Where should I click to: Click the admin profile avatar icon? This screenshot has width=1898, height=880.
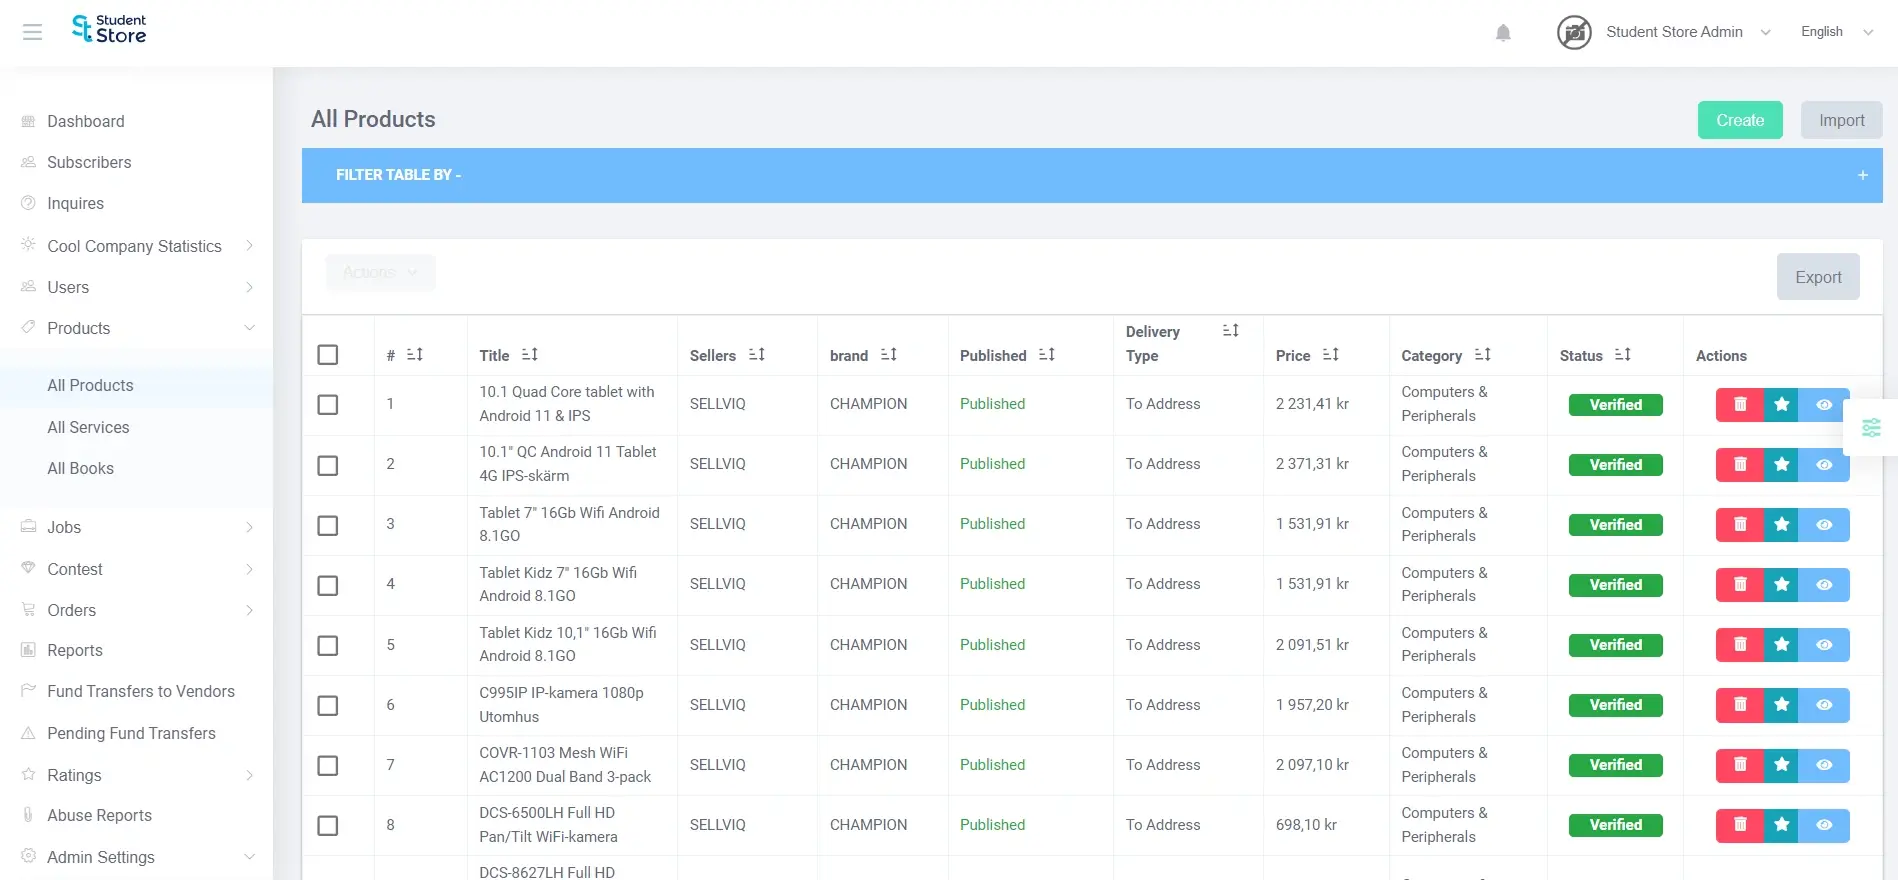[1574, 32]
